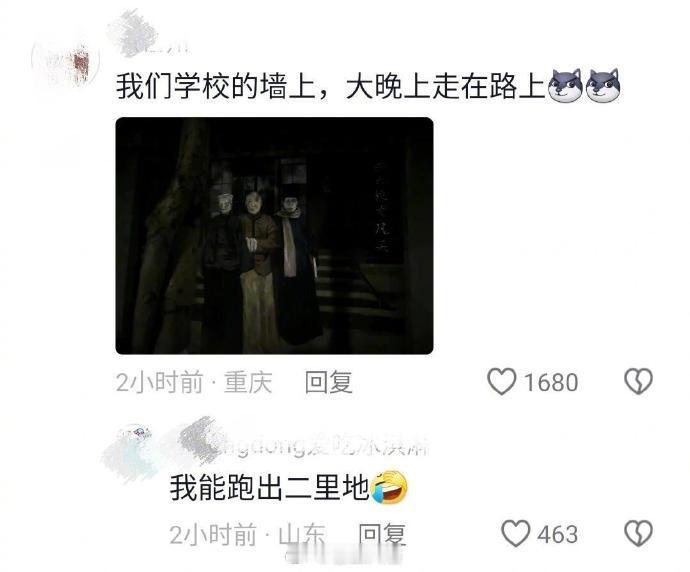Screen dimensions: 690x572
Task: Dislike the Chongqing comment with broken heart
Action: coord(639,381)
